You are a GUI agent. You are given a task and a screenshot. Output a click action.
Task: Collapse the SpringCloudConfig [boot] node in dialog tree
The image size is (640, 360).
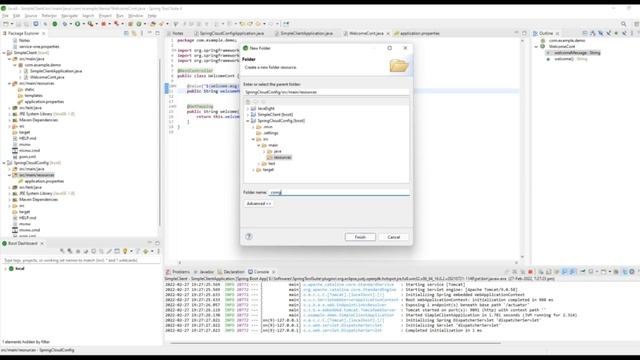pos(248,121)
